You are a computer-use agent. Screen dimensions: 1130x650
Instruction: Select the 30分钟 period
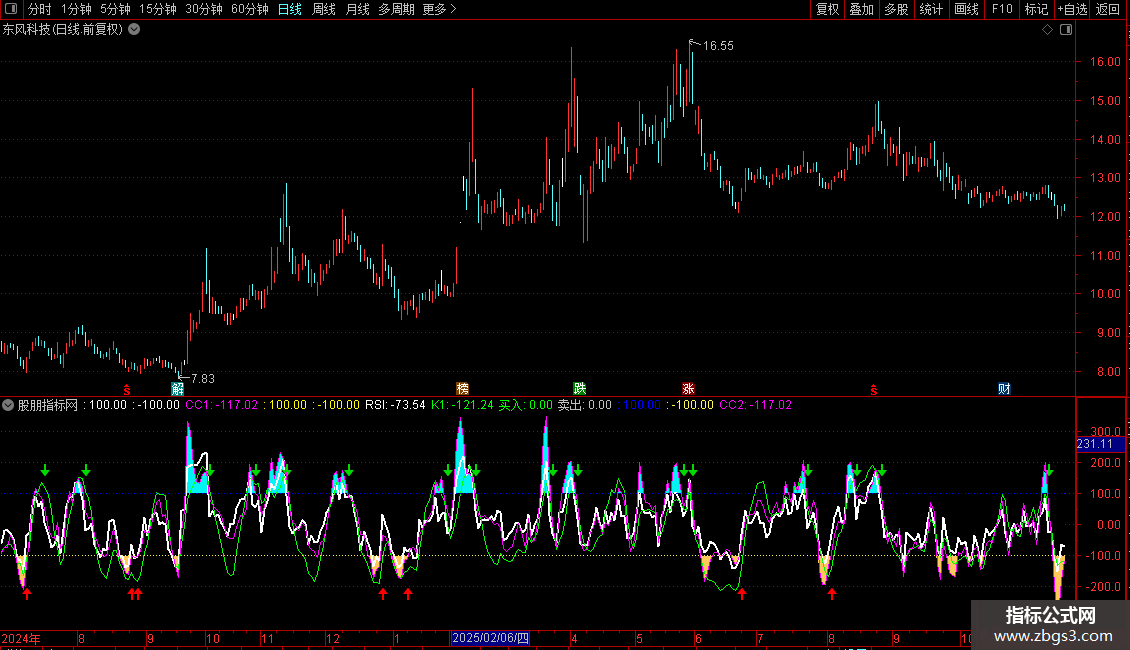tap(204, 9)
